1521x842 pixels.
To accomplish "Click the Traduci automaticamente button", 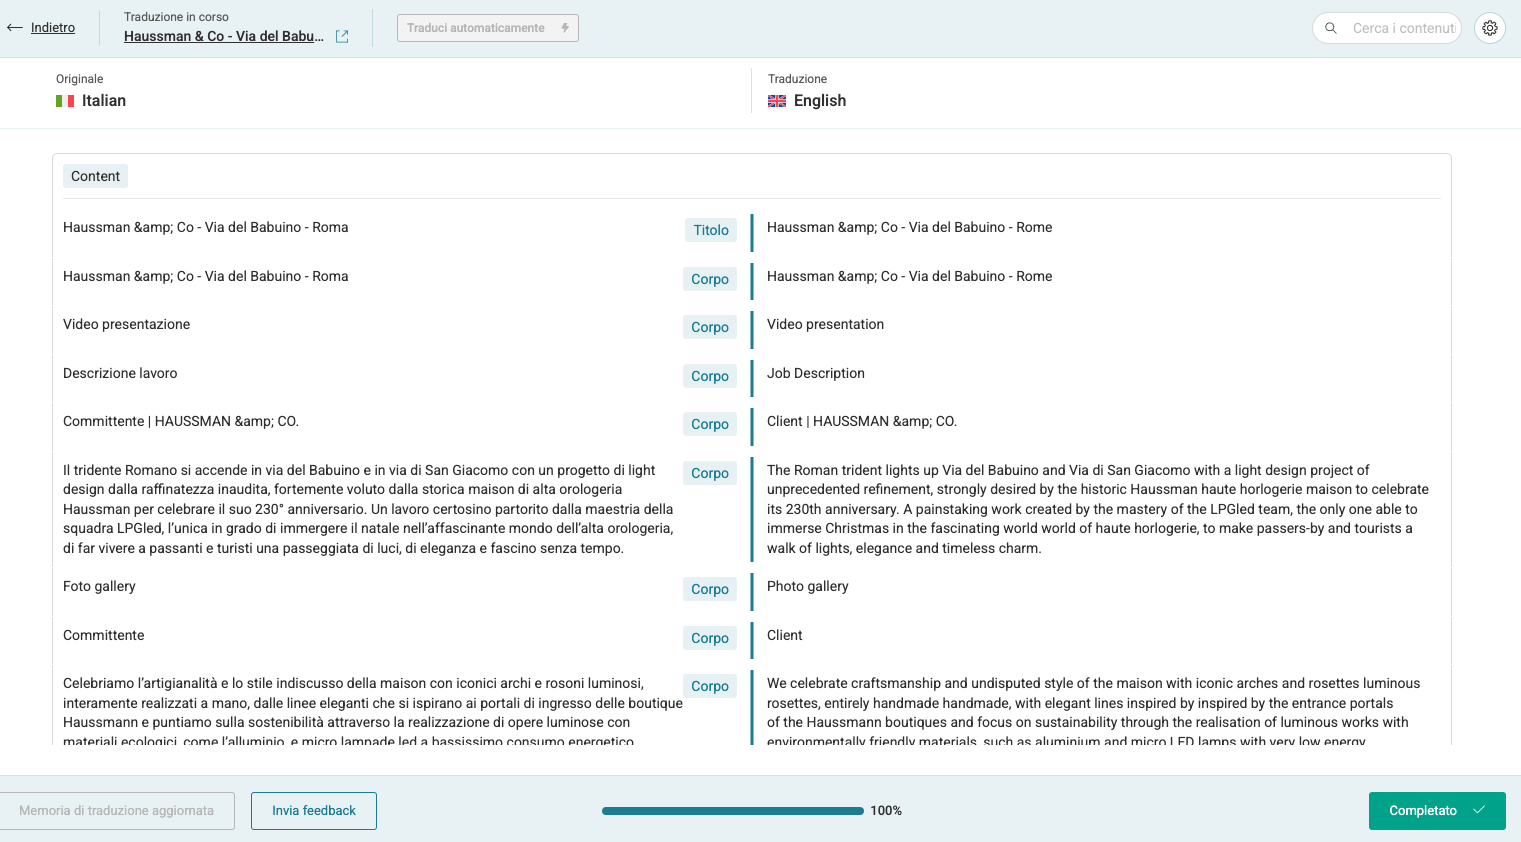I will 488,28.
